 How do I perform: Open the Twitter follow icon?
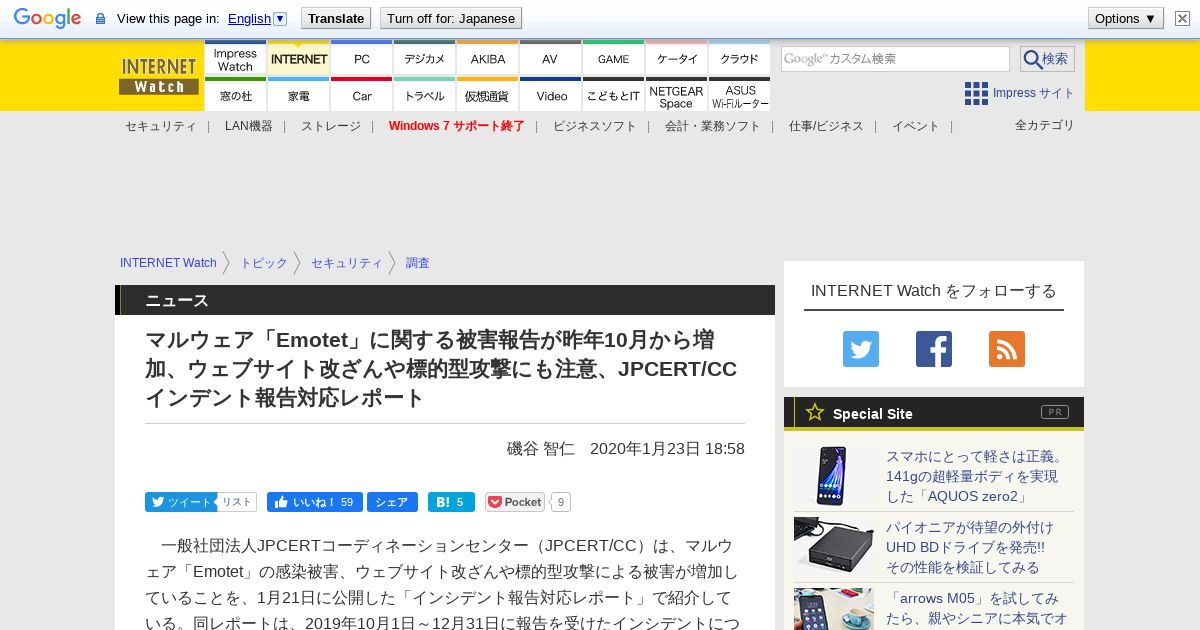coord(860,349)
